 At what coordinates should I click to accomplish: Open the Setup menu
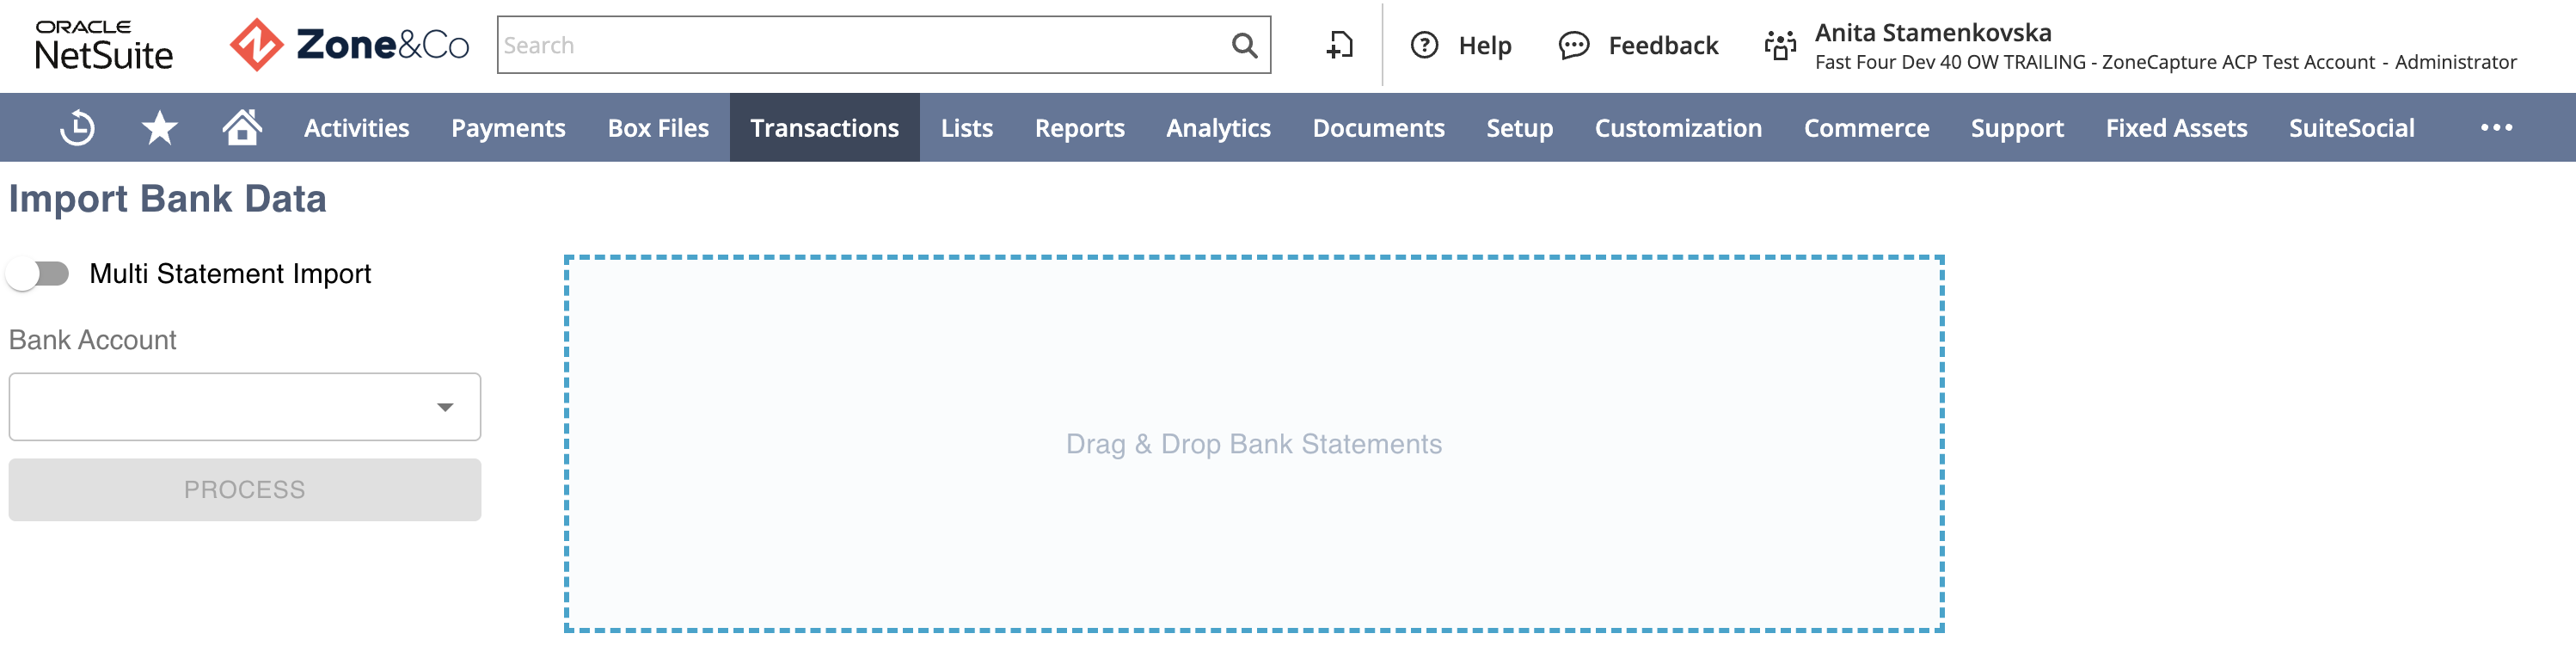(x=1519, y=128)
